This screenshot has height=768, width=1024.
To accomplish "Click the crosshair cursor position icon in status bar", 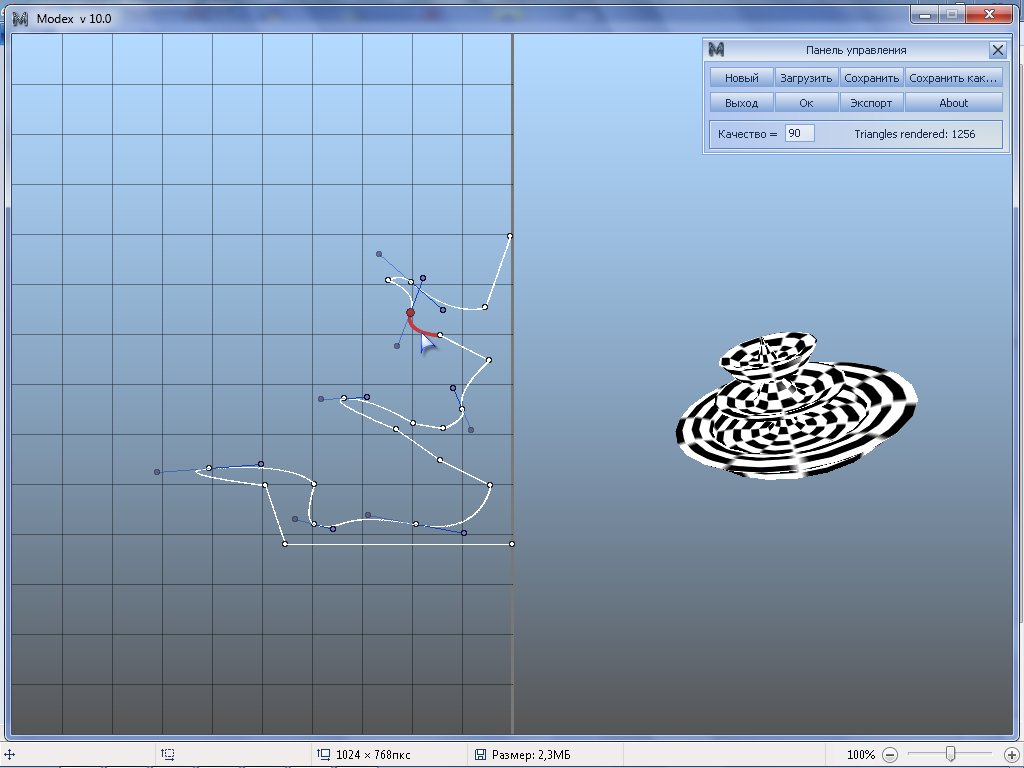I will click(10, 754).
